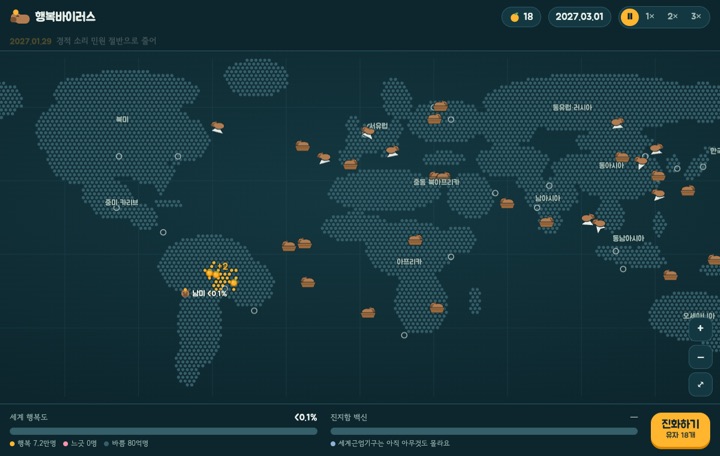The image size is (720, 456).
Task: Click capybara box south of 동남아시아 islands
Action: click(x=670, y=275)
